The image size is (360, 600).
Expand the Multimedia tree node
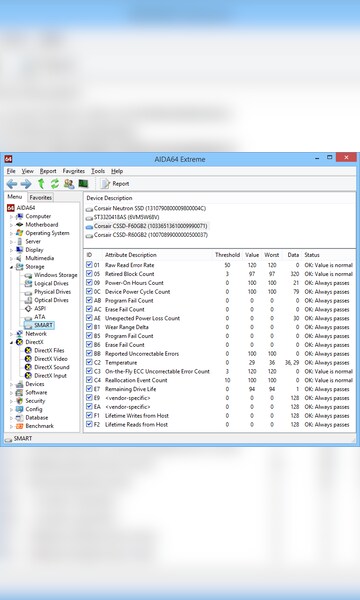(11, 259)
